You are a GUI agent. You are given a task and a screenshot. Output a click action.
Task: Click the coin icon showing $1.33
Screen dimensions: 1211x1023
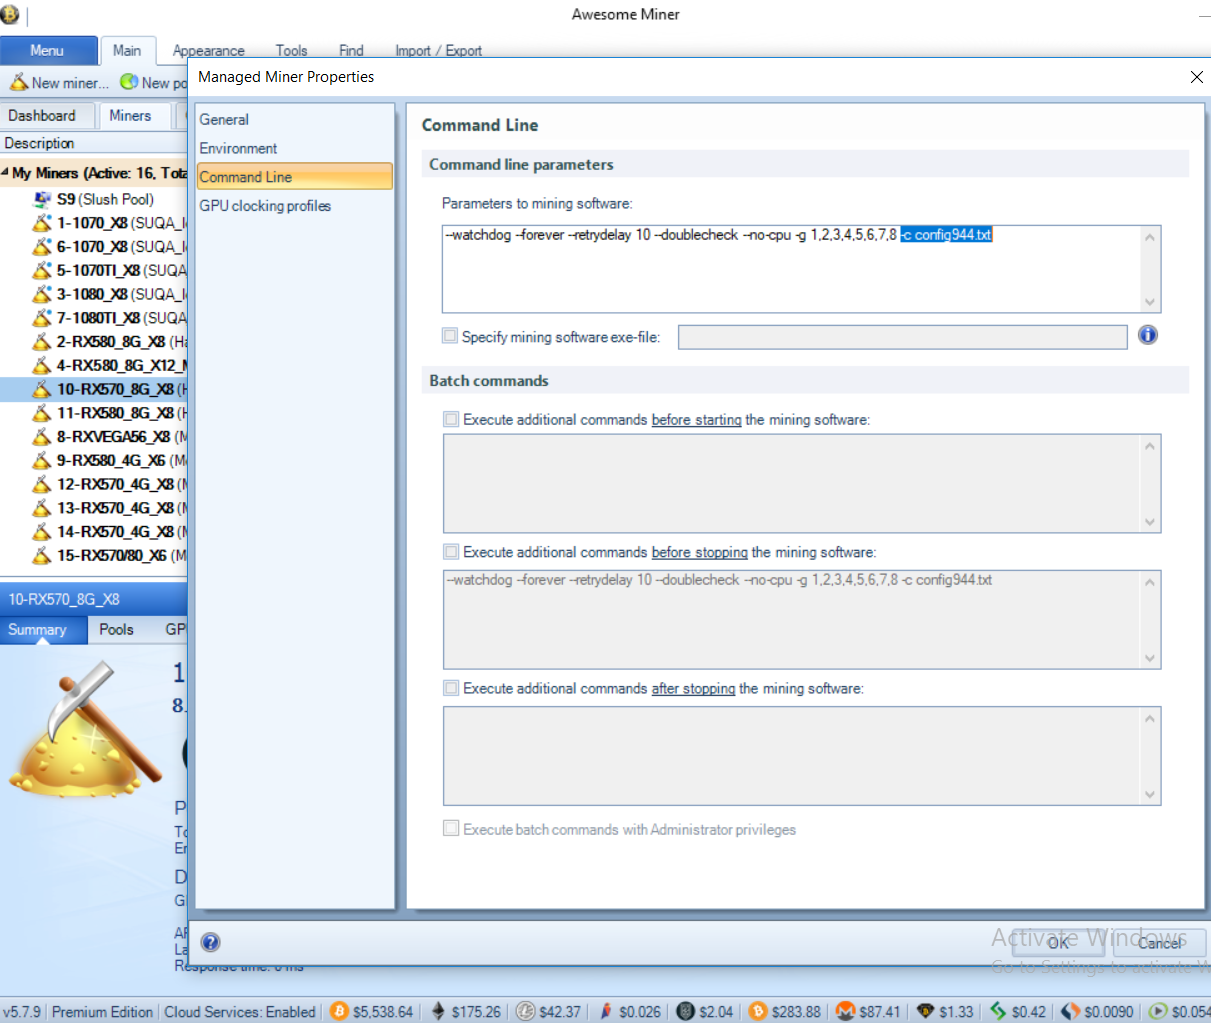click(x=925, y=1011)
